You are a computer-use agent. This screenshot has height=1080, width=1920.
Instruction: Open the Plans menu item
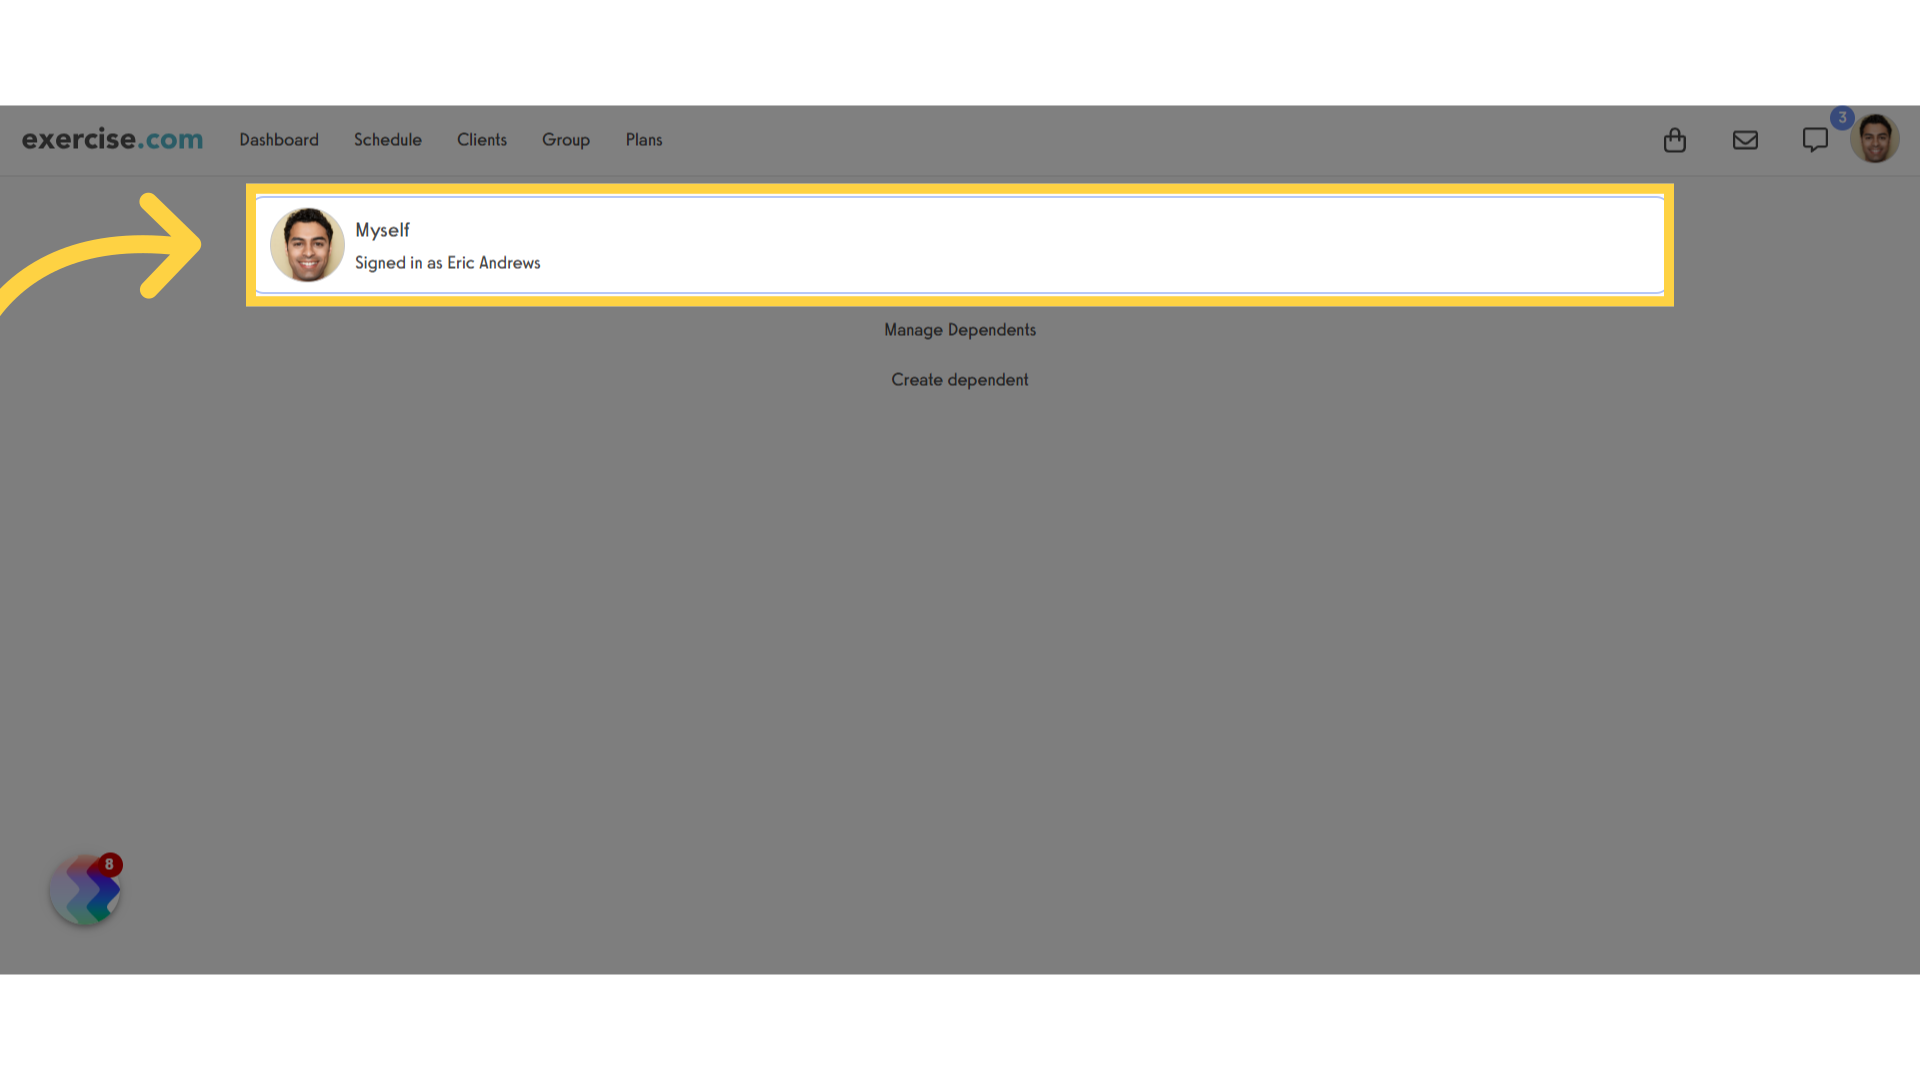(x=644, y=140)
